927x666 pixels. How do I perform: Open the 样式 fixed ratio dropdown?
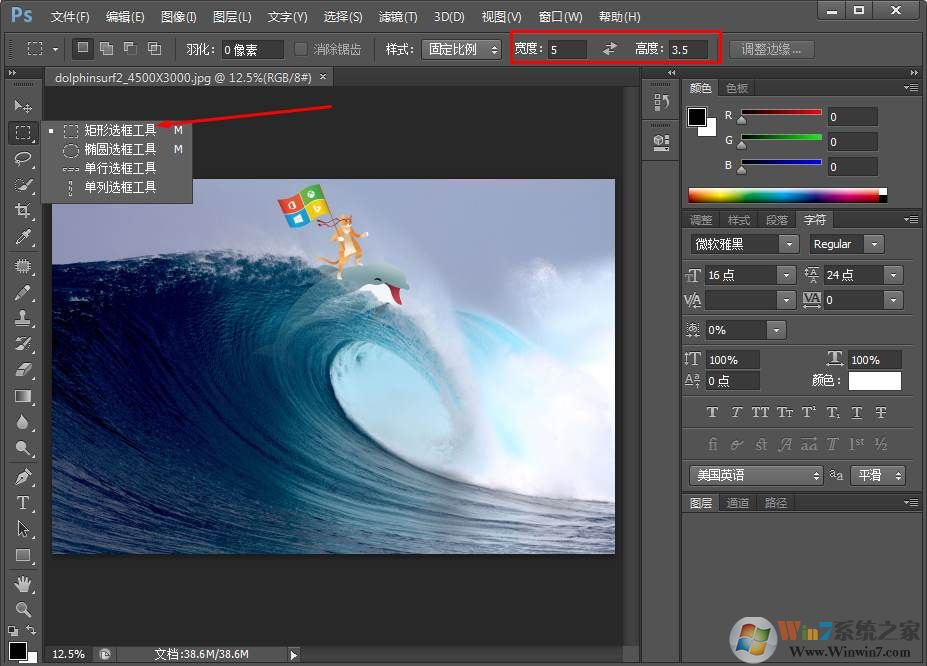461,49
